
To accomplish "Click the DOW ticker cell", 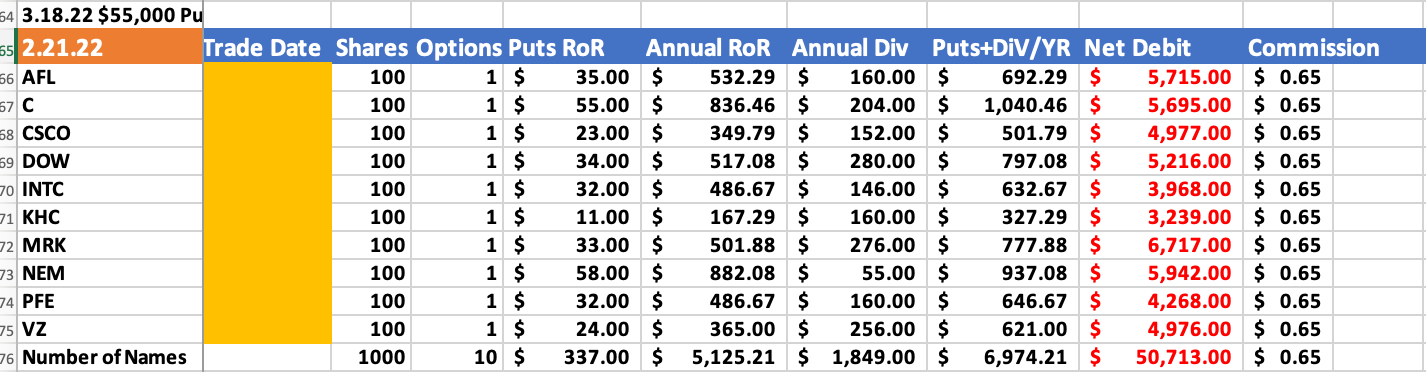I will coord(109,161).
